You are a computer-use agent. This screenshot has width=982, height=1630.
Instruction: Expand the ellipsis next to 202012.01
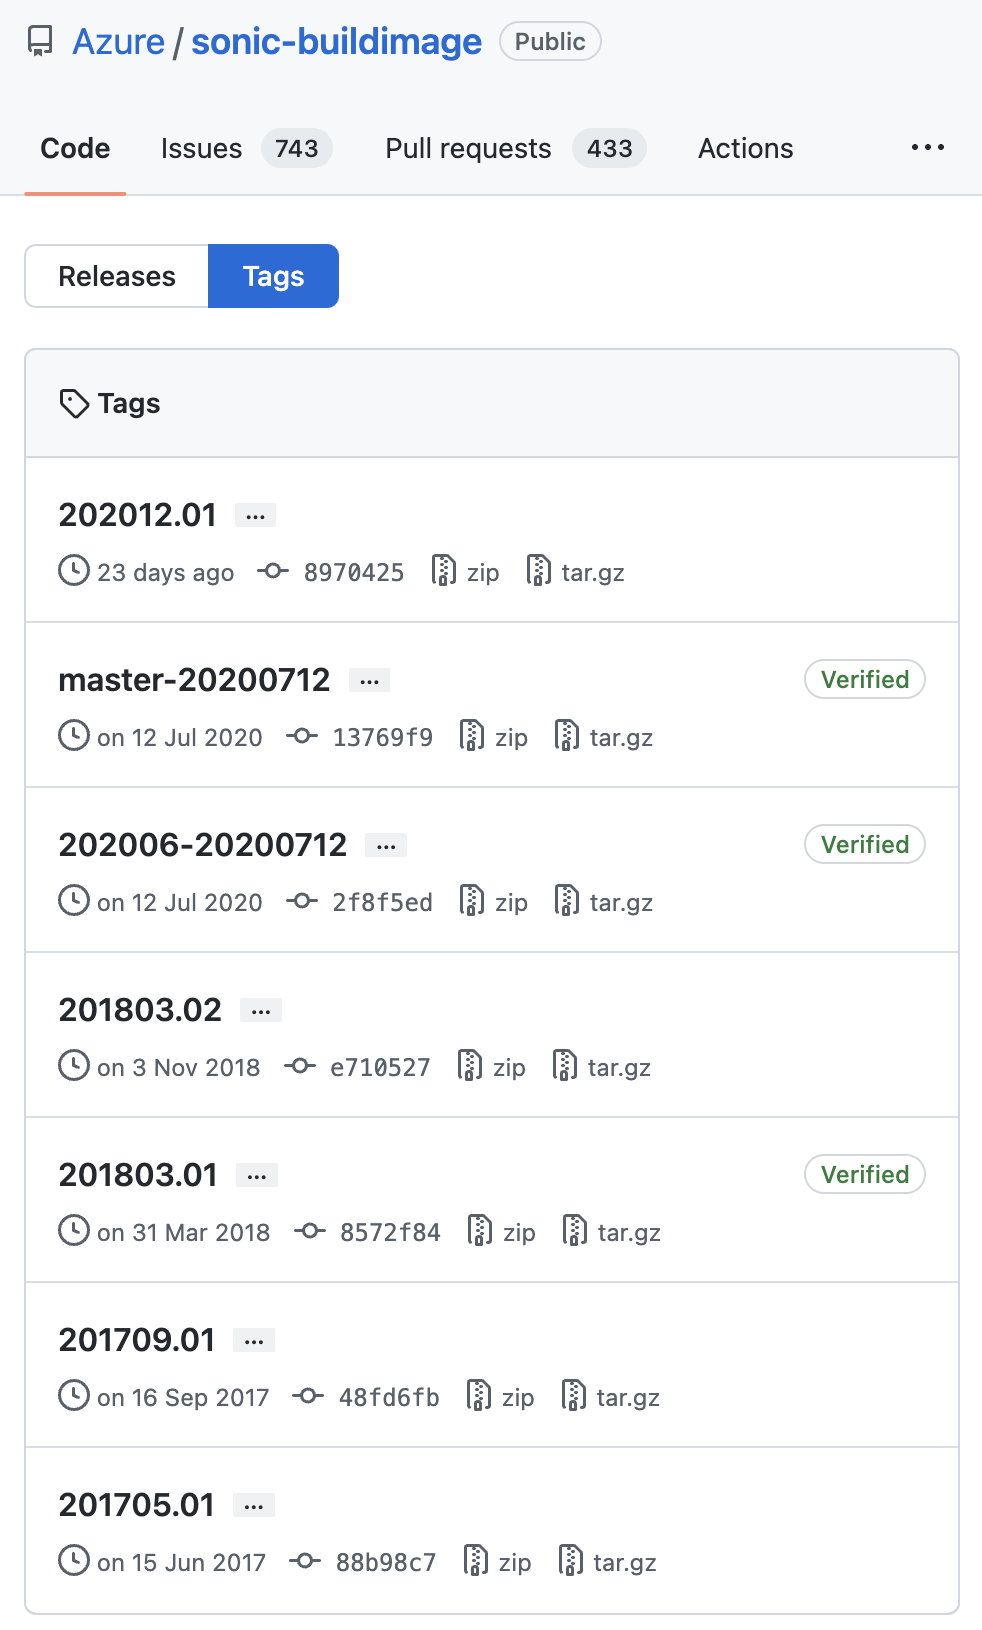coord(255,516)
